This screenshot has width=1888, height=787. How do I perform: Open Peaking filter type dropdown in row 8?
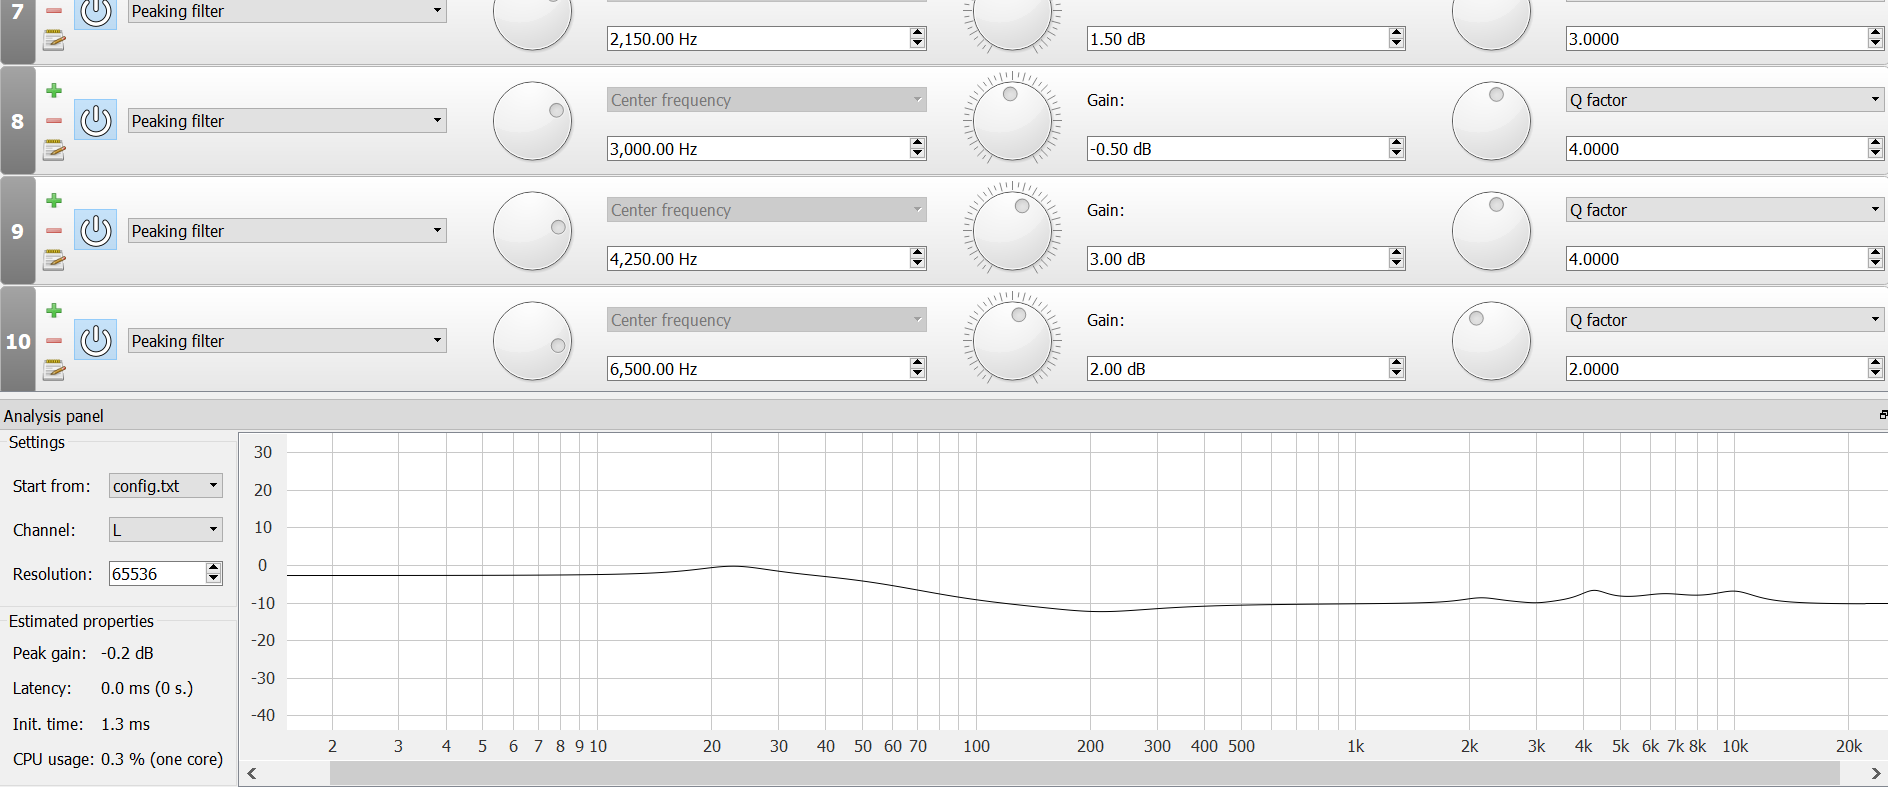pyautogui.click(x=287, y=121)
